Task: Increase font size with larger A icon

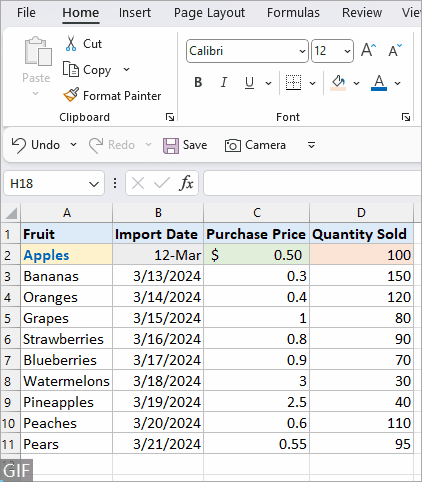Action: point(368,51)
